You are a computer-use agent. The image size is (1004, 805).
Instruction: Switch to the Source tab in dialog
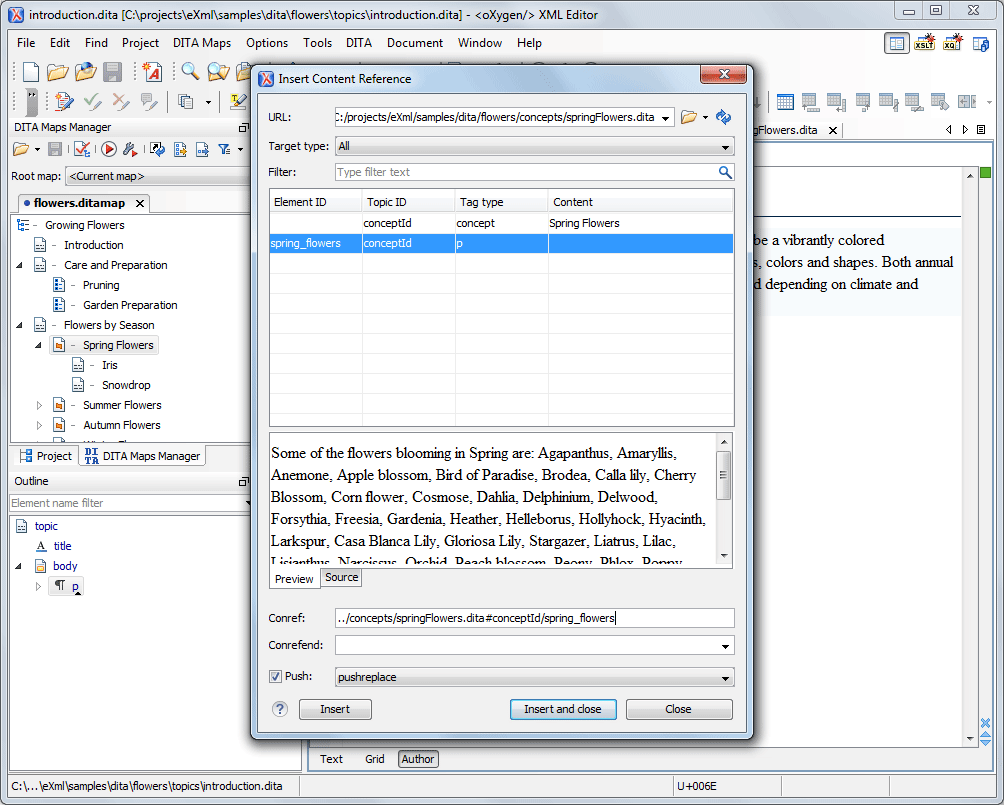coord(341,577)
